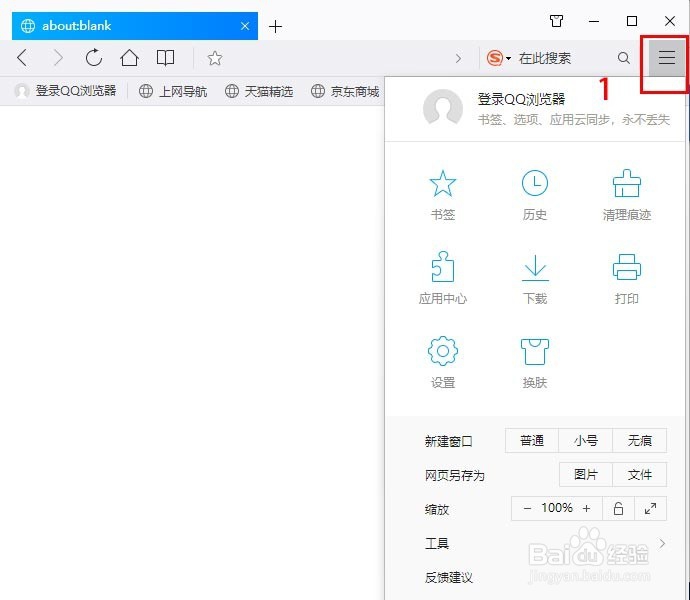This screenshot has height=600, width=690.
Task: Expand the toolbar overflow chevron
Action: 459,58
